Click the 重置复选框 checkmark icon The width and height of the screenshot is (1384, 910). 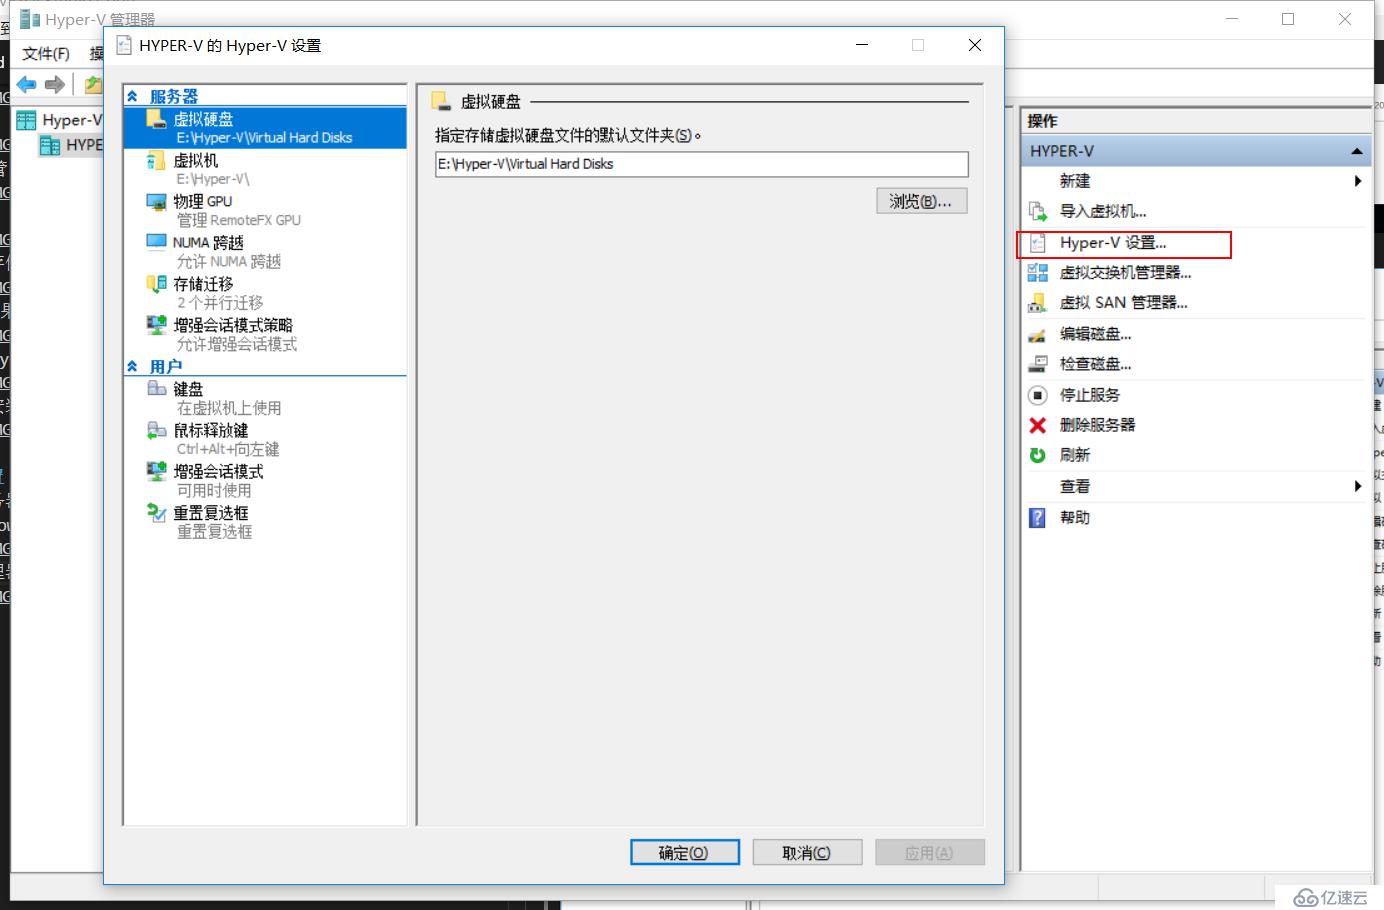(156, 512)
